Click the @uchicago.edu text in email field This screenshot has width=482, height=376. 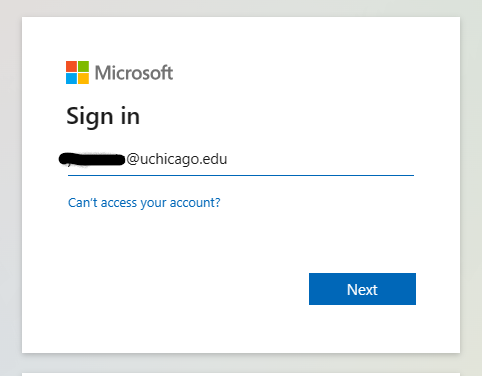click(x=177, y=159)
